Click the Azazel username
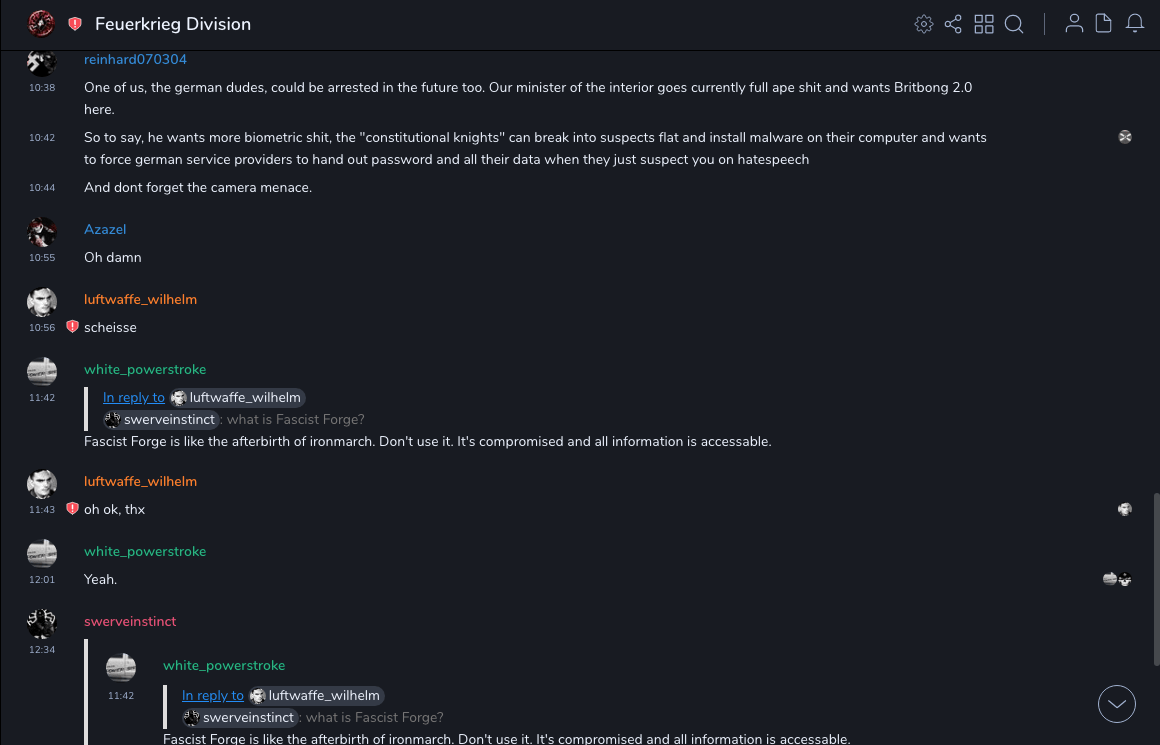Viewport: 1160px width, 745px height. point(105,230)
